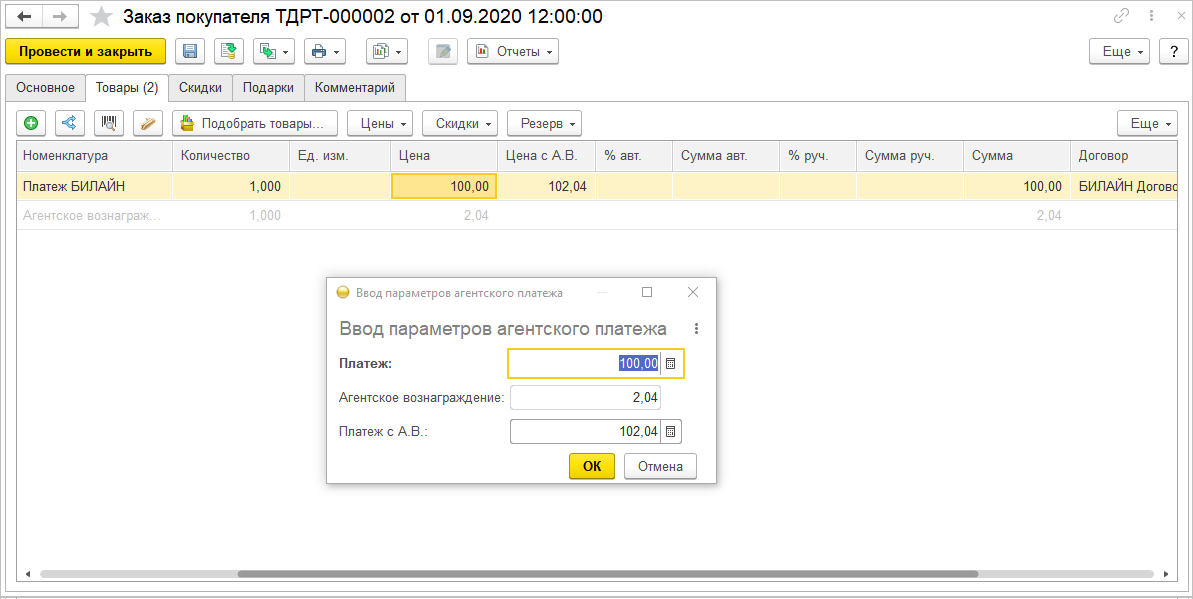Open help with the question mark button
The width and height of the screenshot is (1193, 599).
[1173, 52]
